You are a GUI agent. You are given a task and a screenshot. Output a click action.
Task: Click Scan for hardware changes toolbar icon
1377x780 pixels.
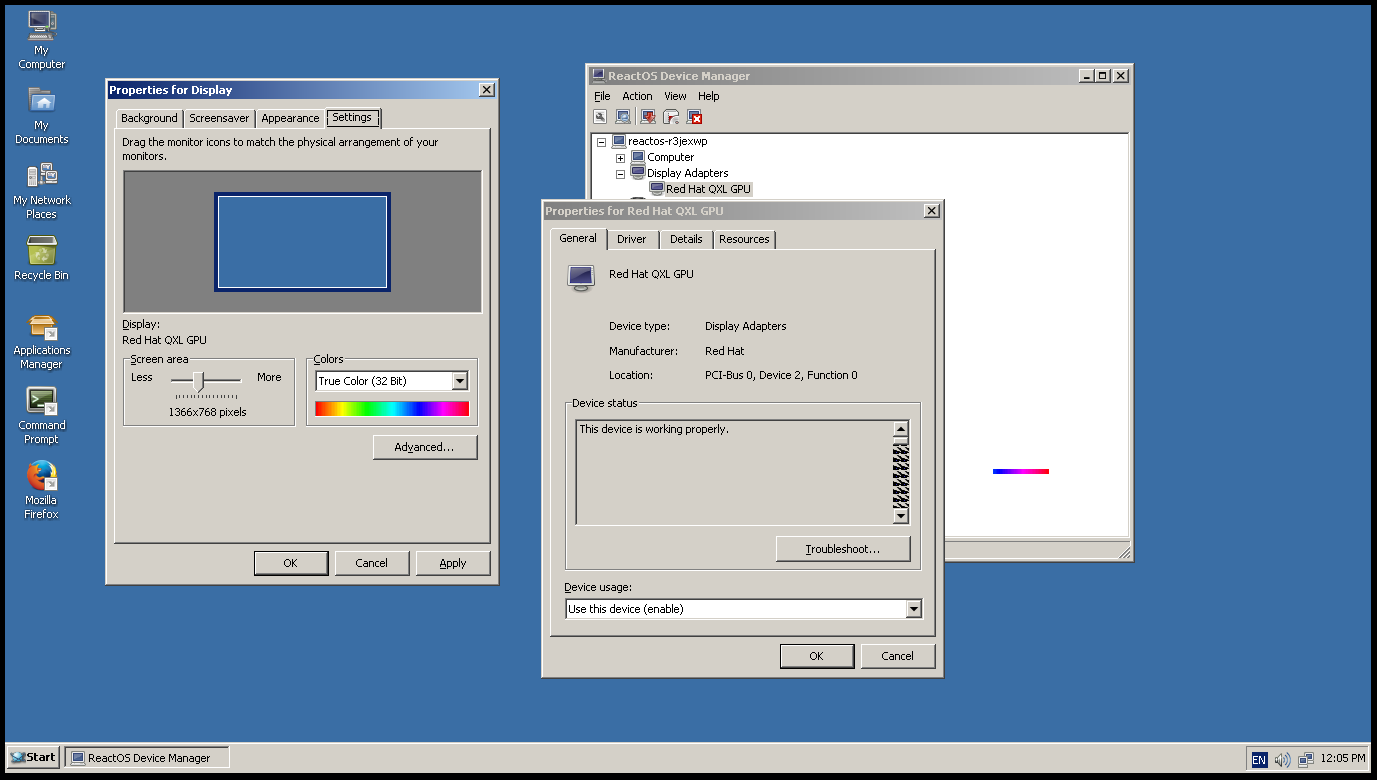(x=623, y=117)
